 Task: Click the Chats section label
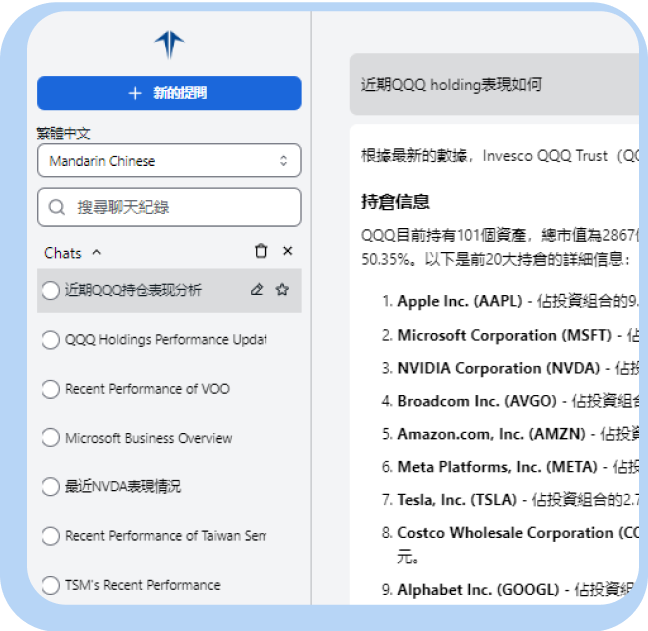(x=63, y=253)
